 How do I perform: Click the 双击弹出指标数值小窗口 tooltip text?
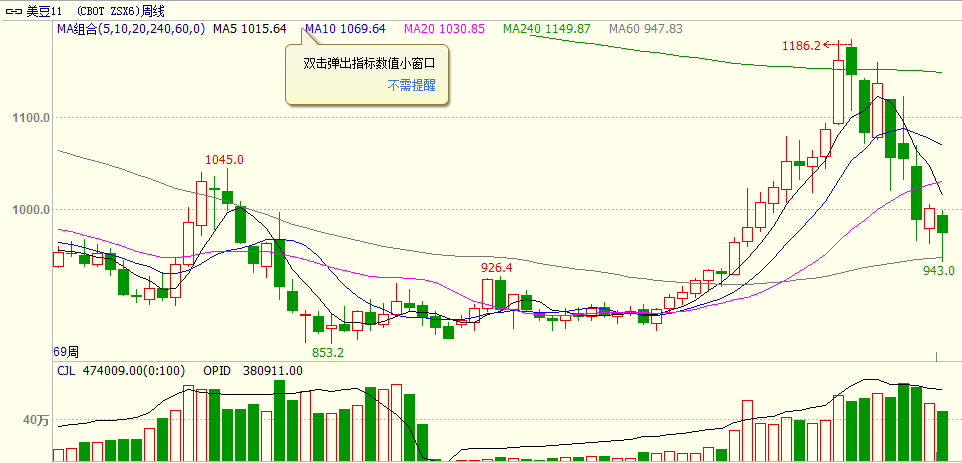pos(369,64)
